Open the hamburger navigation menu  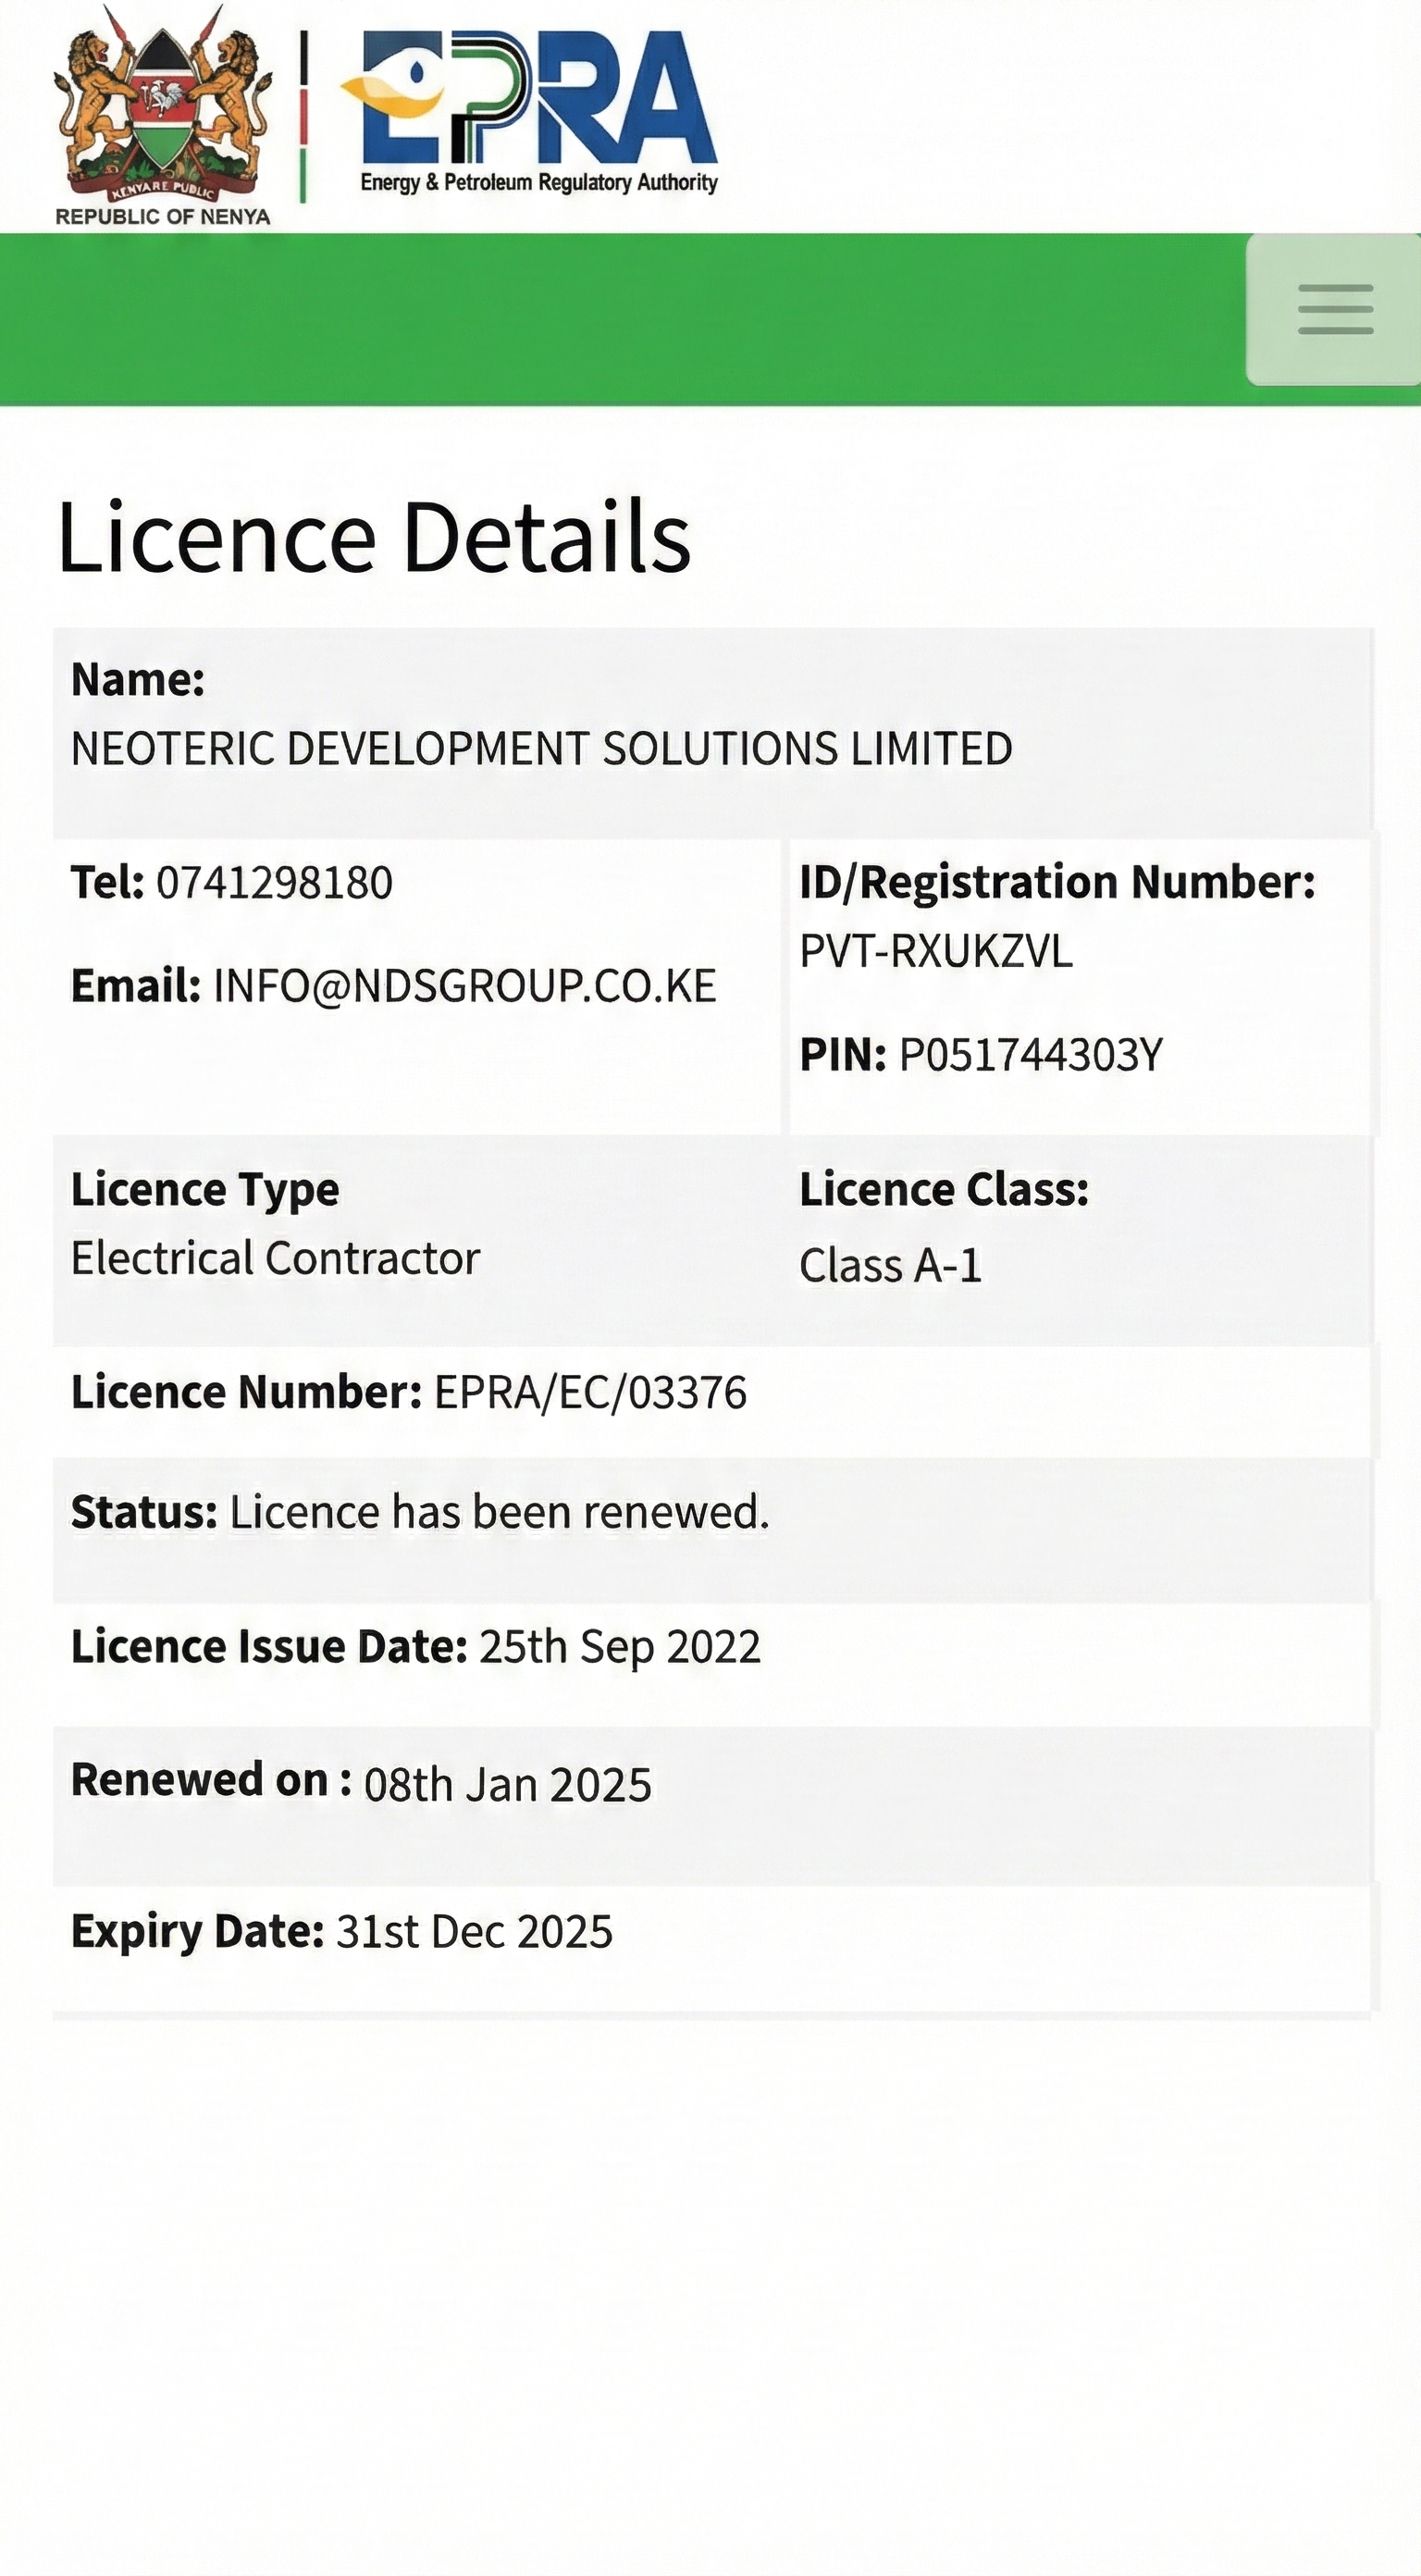(x=1334, y=309)
